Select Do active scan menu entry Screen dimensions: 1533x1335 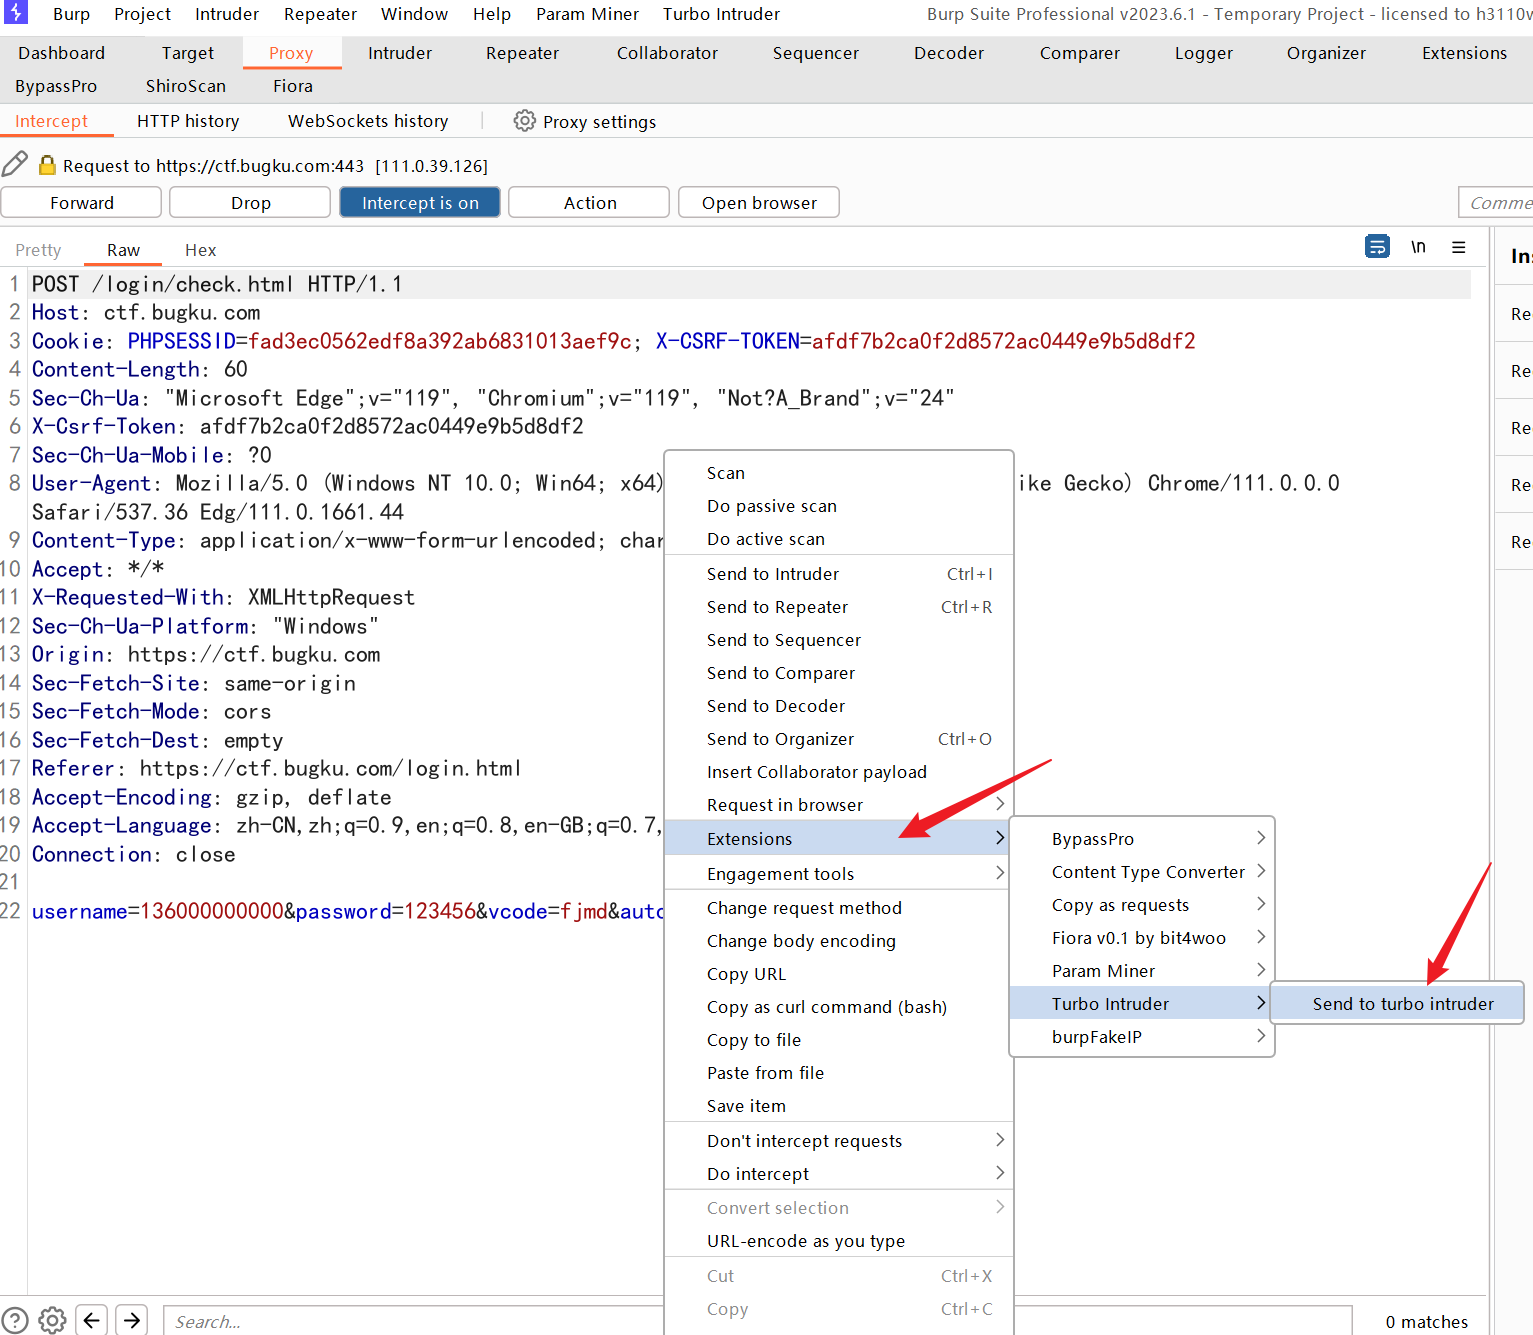[x=838, y=538]
